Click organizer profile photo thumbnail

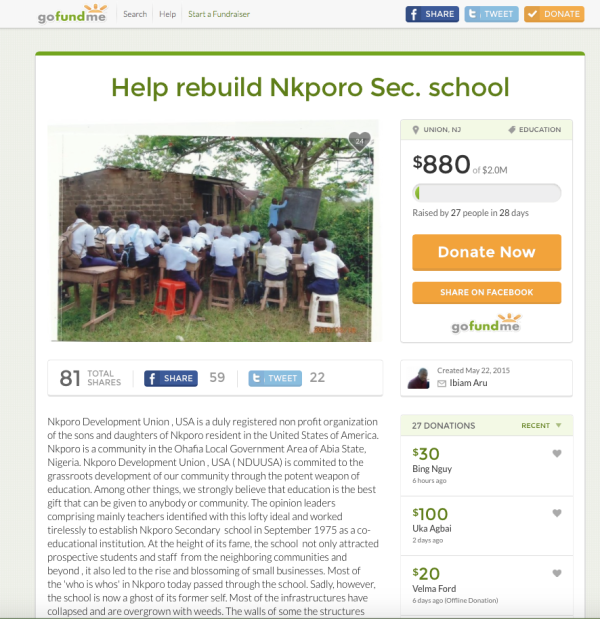tap(418, 378)
